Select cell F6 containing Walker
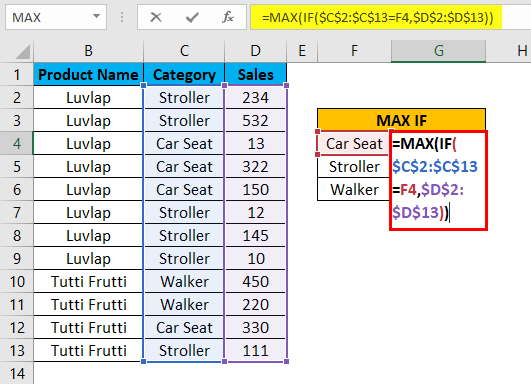This screenshot has height=384, width=531. 354,190
